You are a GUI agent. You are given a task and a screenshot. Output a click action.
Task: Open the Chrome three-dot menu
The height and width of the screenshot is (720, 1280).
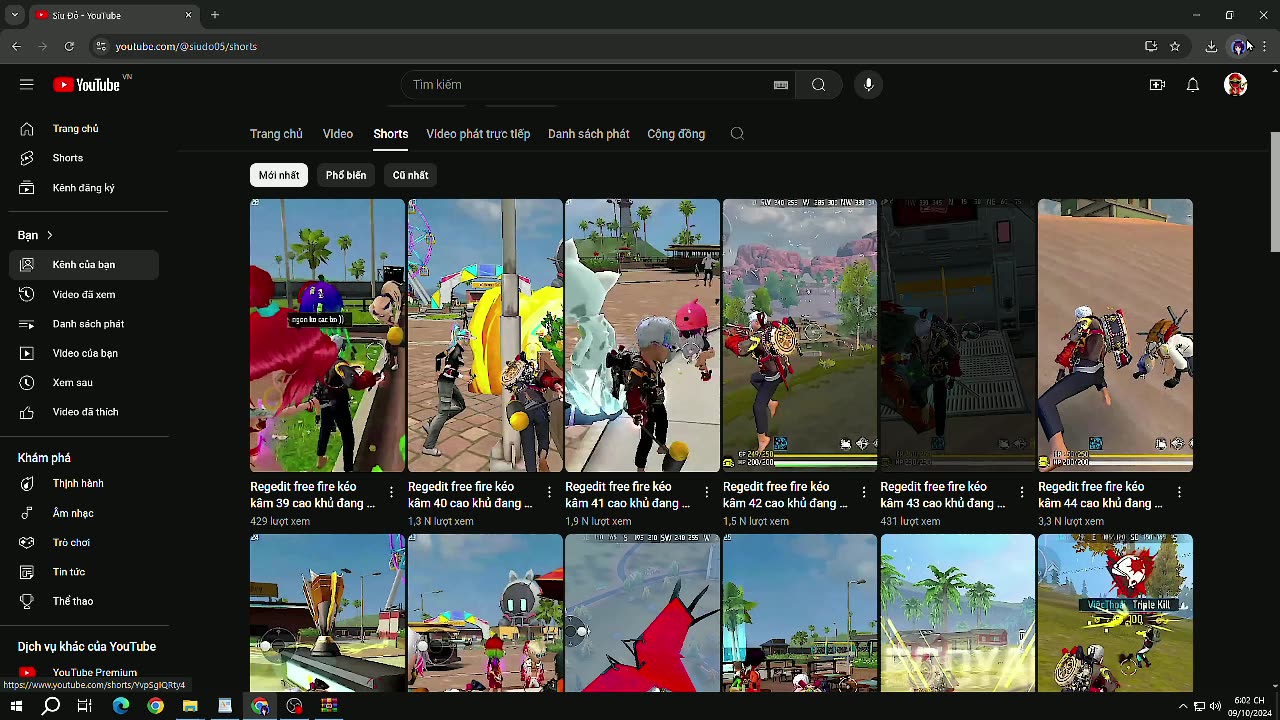[x=1264, y=46]
